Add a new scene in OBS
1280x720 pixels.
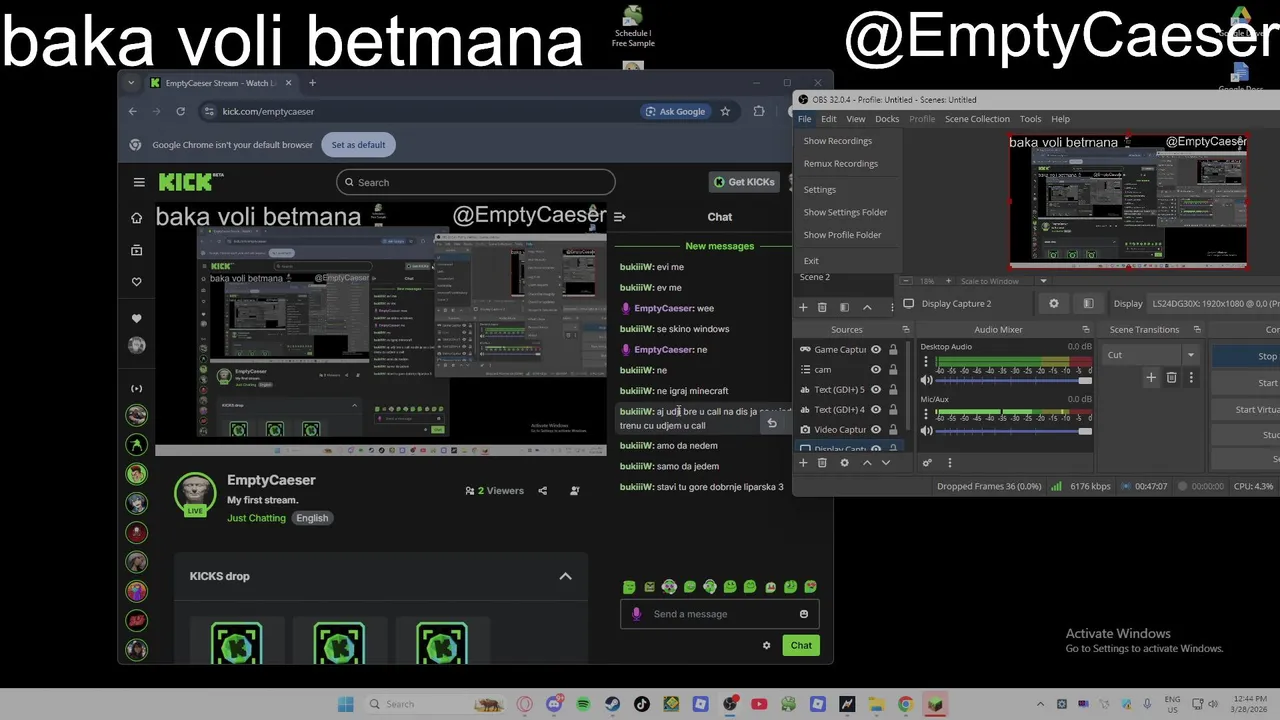(x=802, y=307)
